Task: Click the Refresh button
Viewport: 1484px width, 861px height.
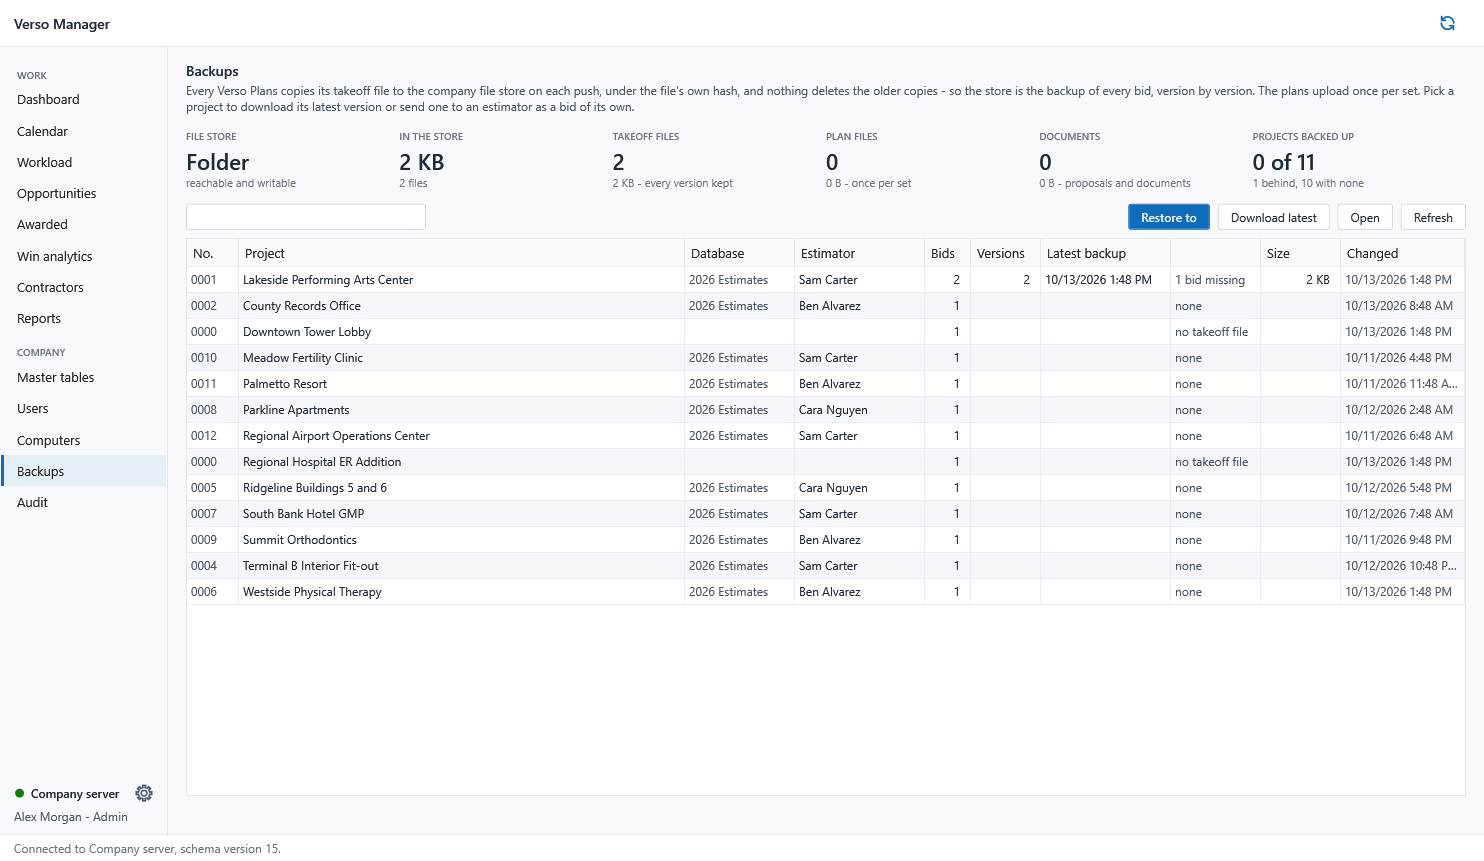Action: point(1433,217)
